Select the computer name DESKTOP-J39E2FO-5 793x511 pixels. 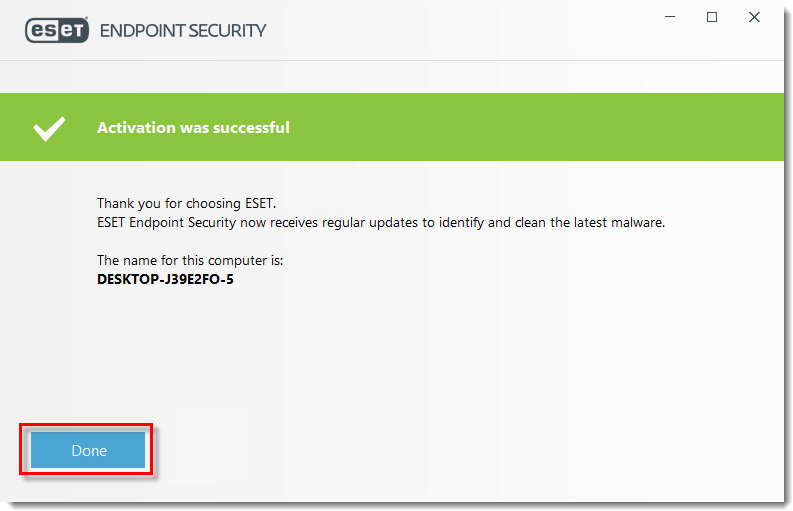165,279
